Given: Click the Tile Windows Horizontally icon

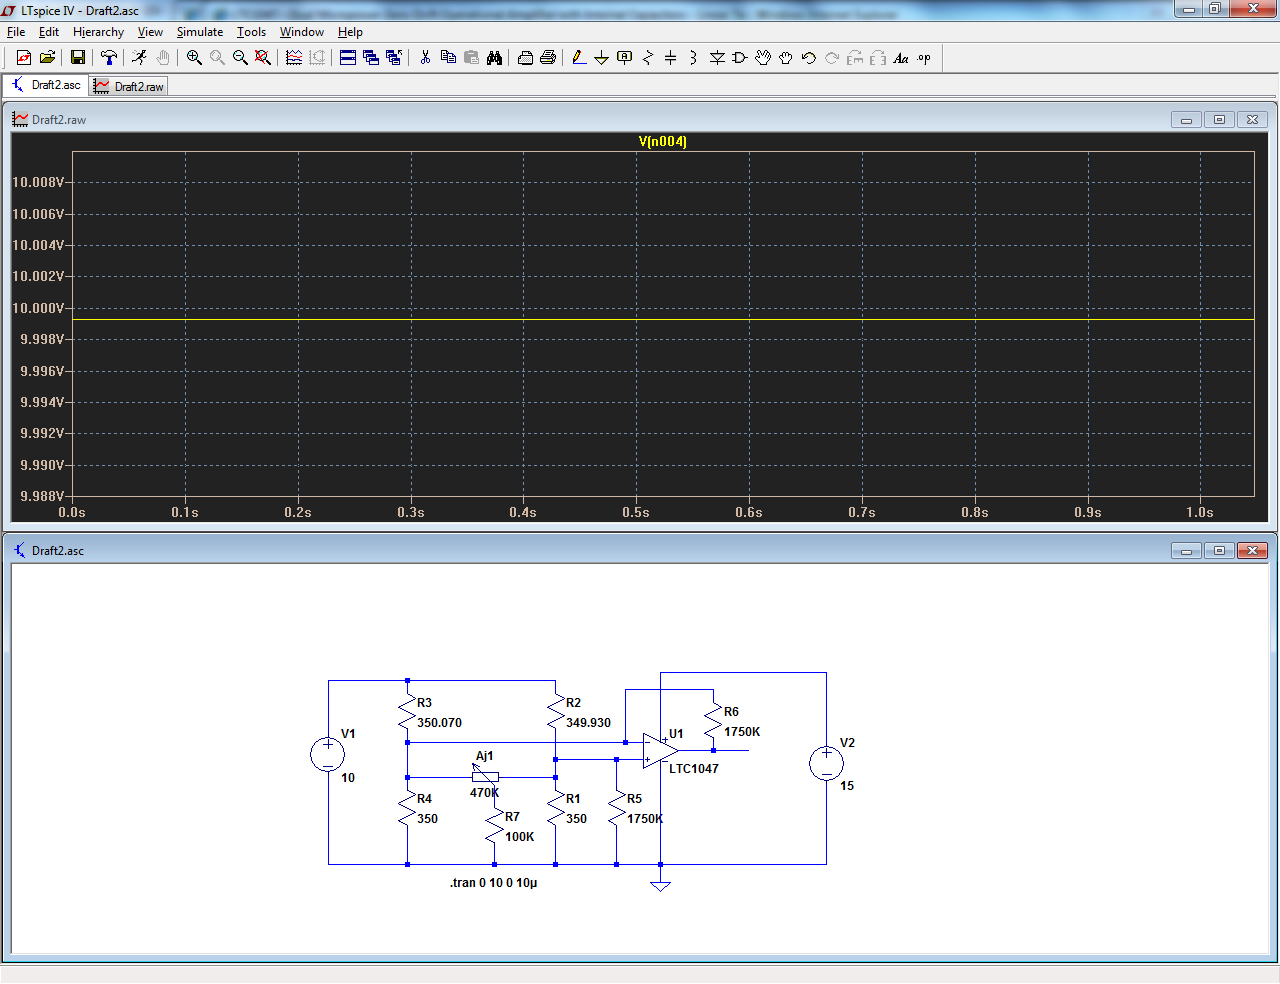Looking at the screenshot, I should [348, 58].
